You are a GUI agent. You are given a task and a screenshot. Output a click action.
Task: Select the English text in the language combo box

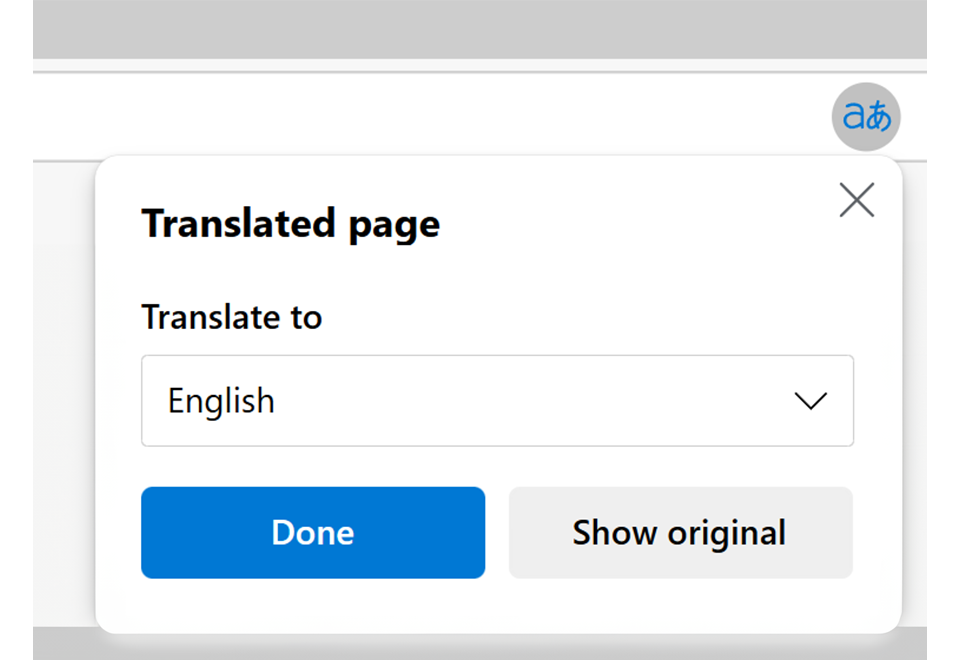(x=221, y=401)
